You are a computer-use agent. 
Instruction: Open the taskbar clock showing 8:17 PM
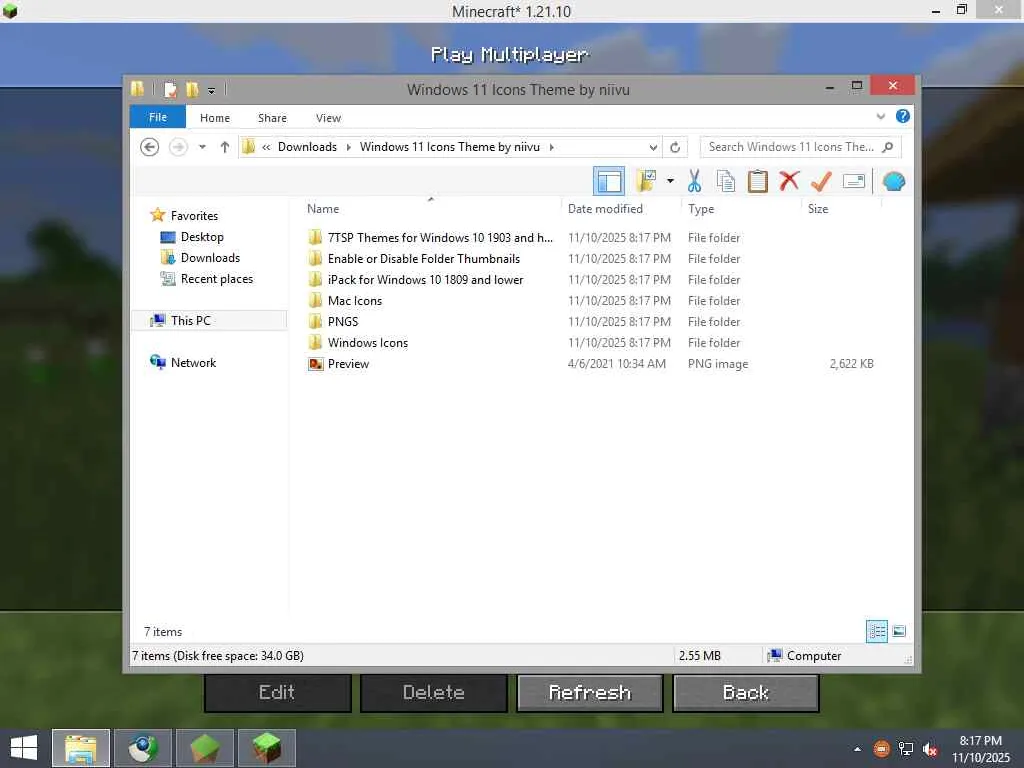980,749
